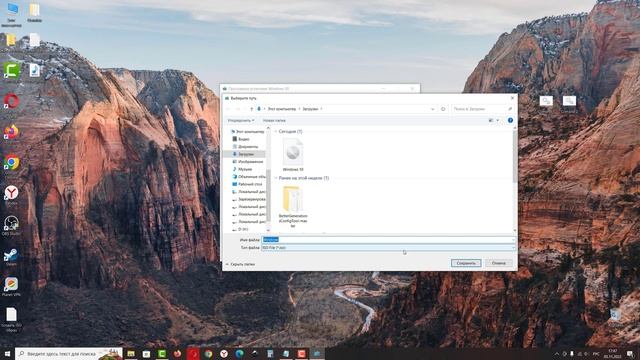The width and height of the screenshot is (640, 360).
Task: Open Yandex Browser from taskbar
Action: 224,353
